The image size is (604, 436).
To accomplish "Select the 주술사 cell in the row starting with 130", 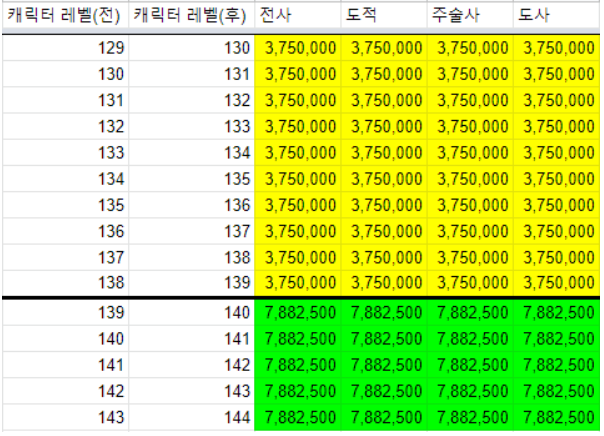I will 470,74.
